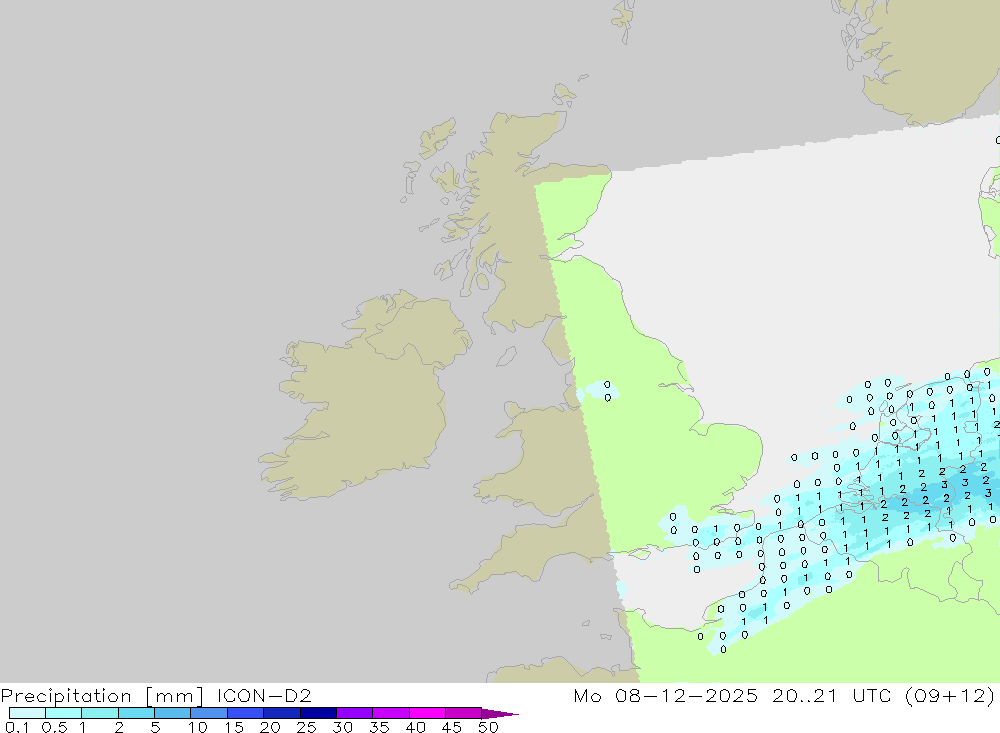Click the 10–15 mm blue legend swatch
This screenshot has width=1000, height=733.
coord(209,713)
